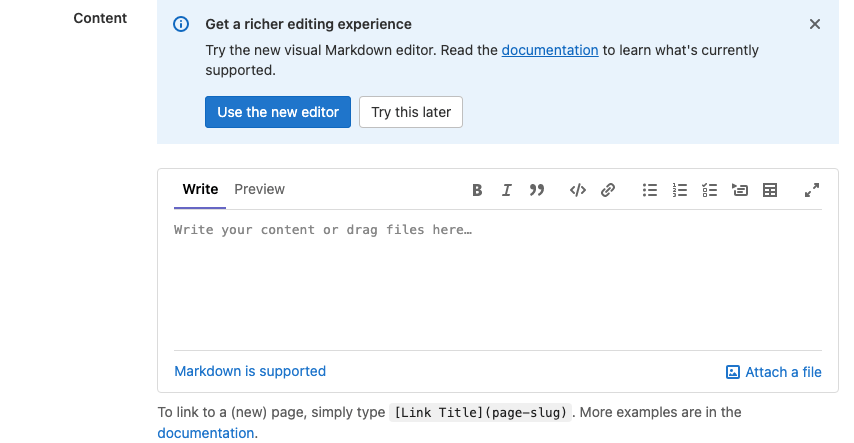854x443 pixels.
Task: Expand editor to full screen mode
Action: [812, 190]
